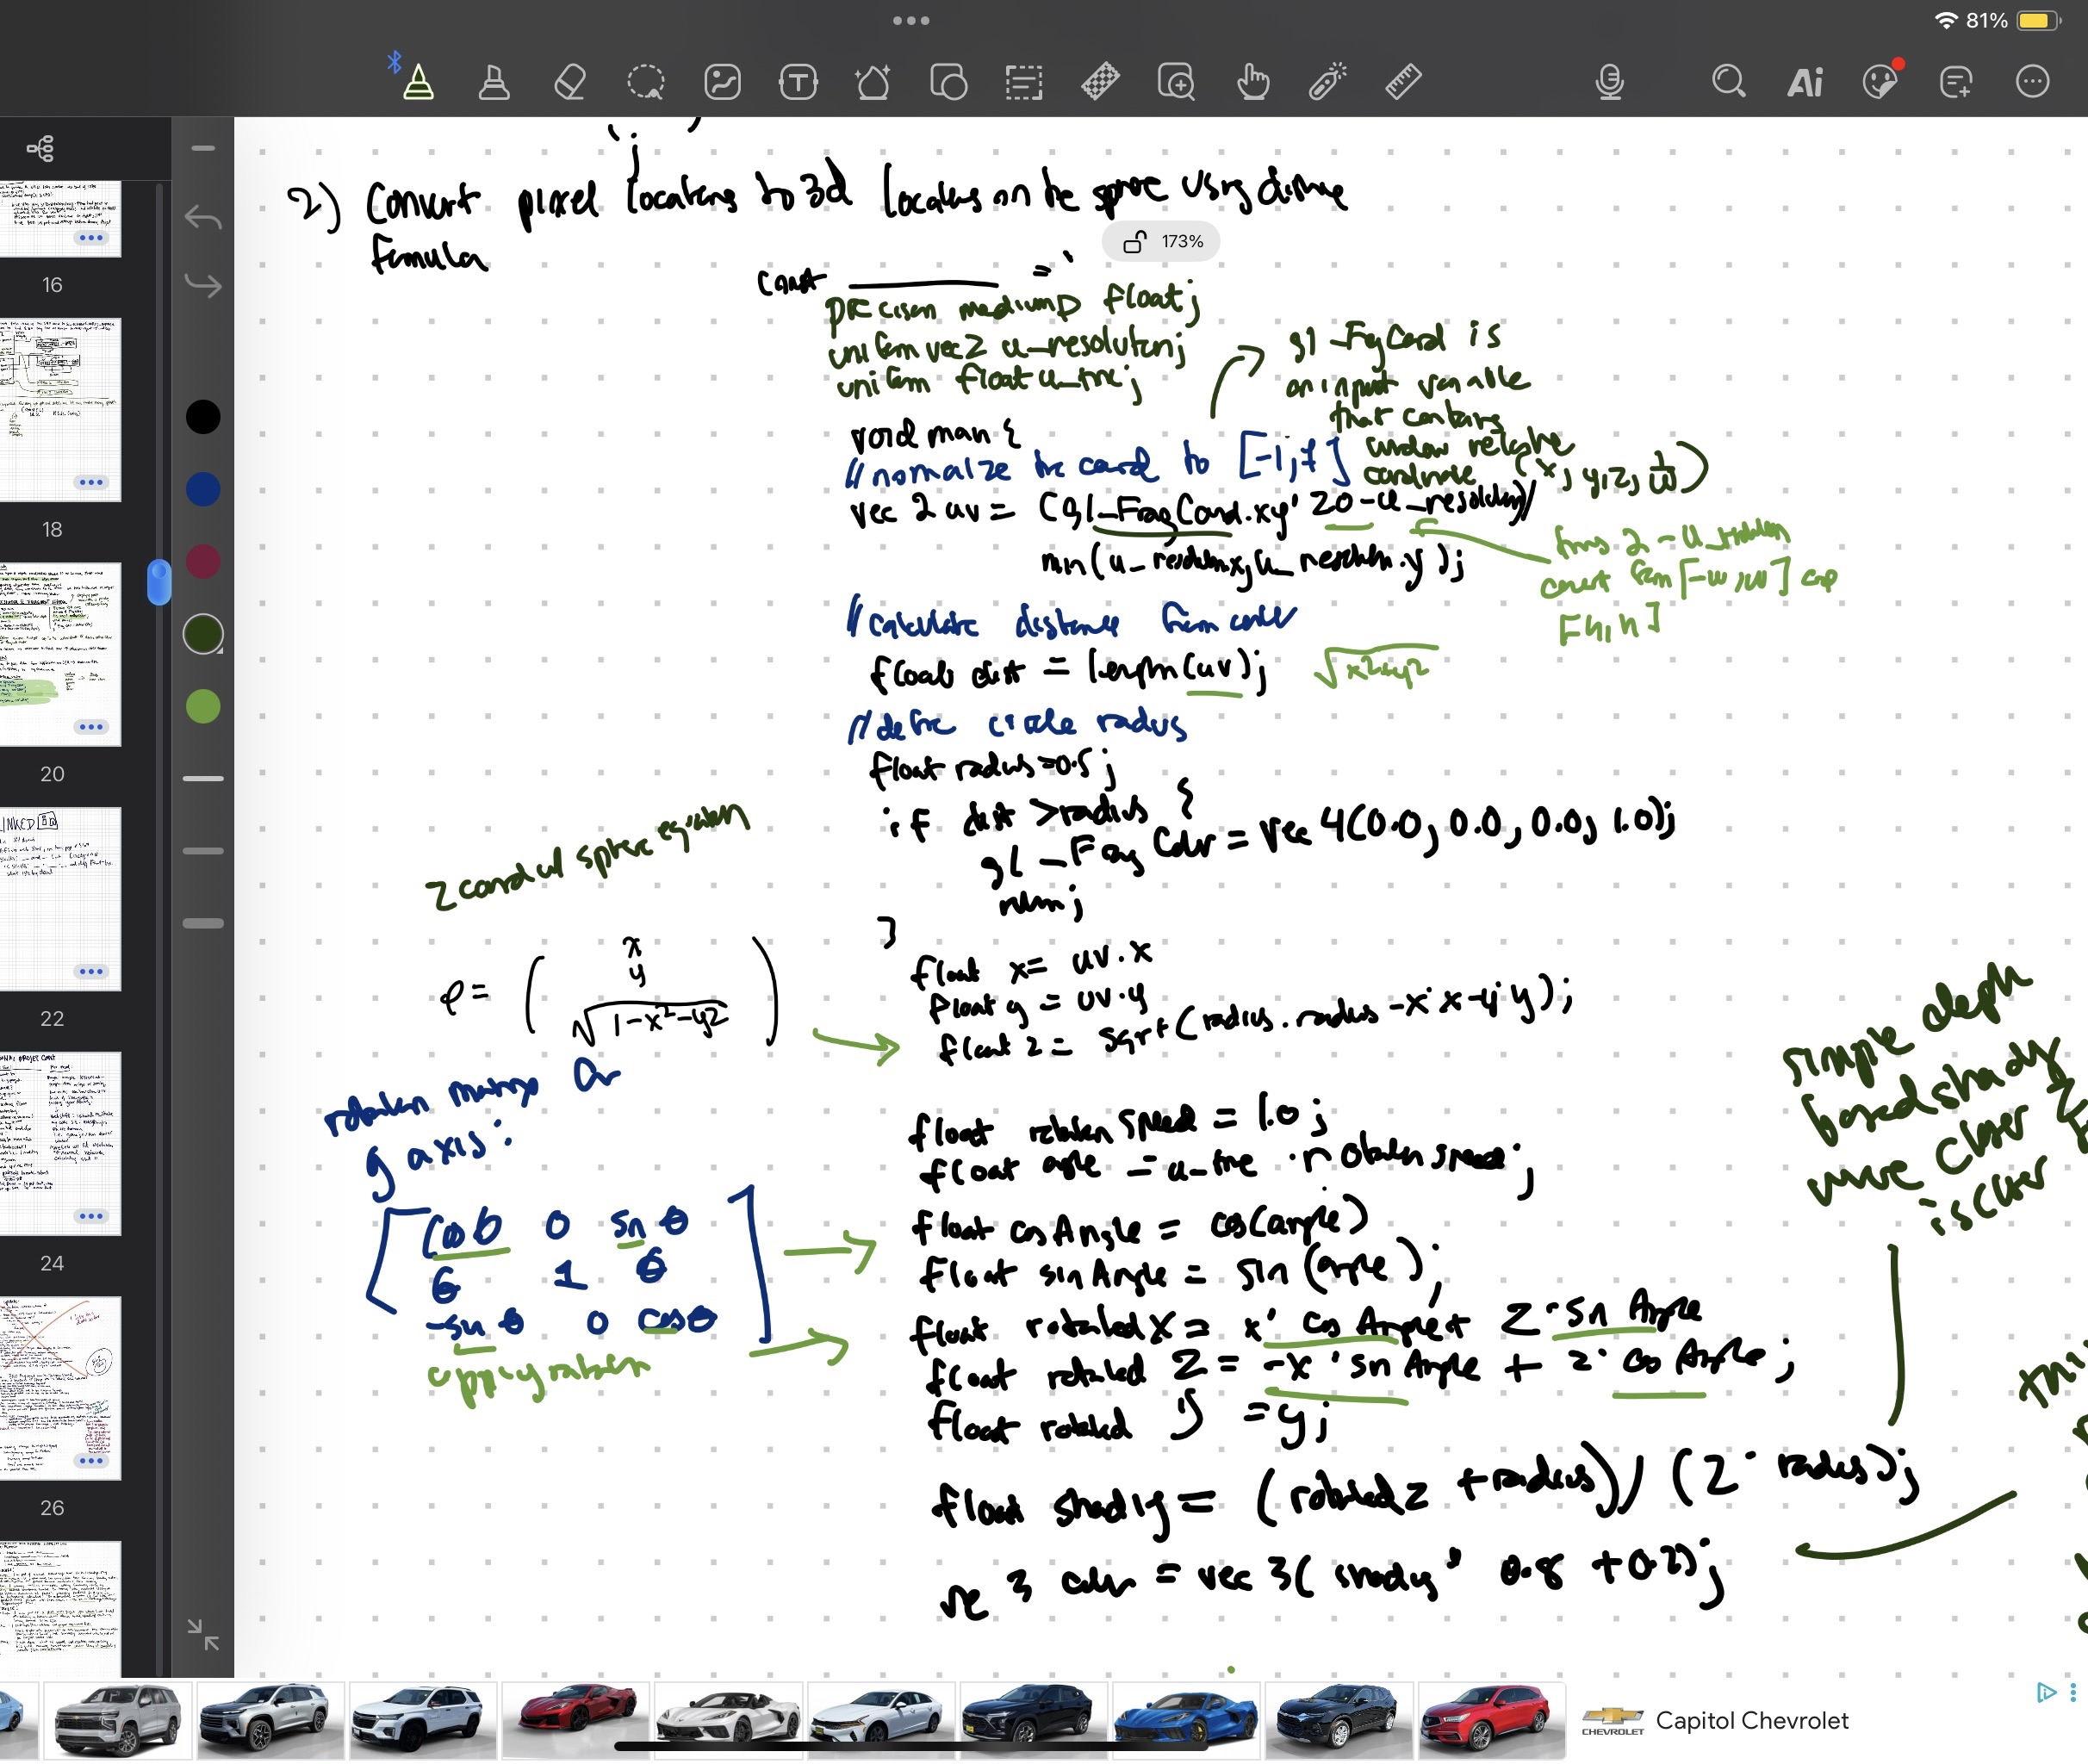Choose the Shapes tool
Image resolution: width=2088 pixels, height=1764 pixels.
[948, 82]
